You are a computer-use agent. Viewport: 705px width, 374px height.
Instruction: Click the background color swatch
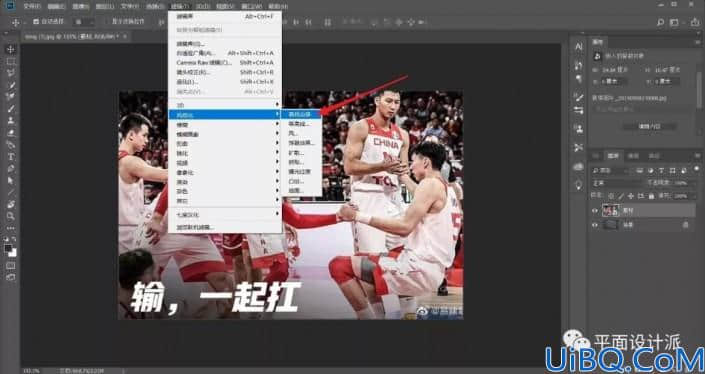13,254
